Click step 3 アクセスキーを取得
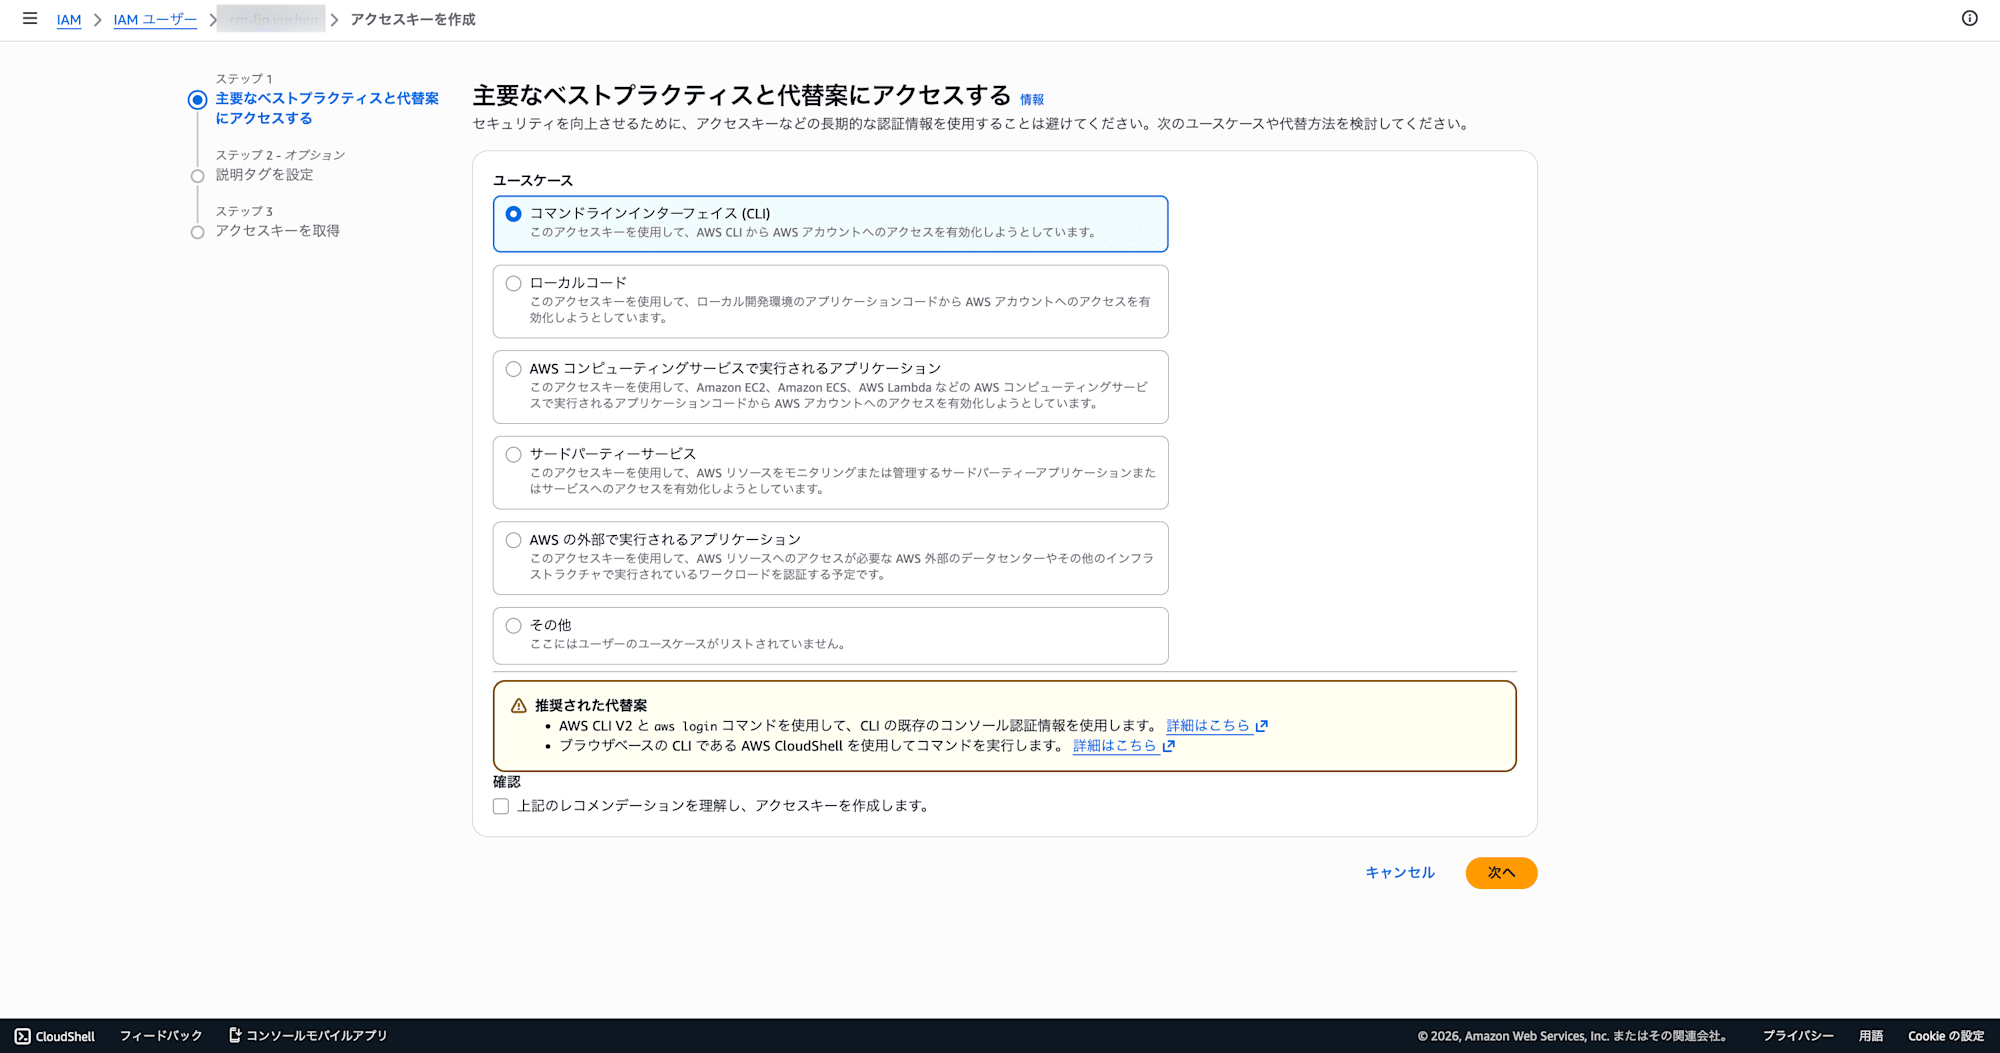The height and width of the screenshot is (1053, 2000). coord(277,230)
